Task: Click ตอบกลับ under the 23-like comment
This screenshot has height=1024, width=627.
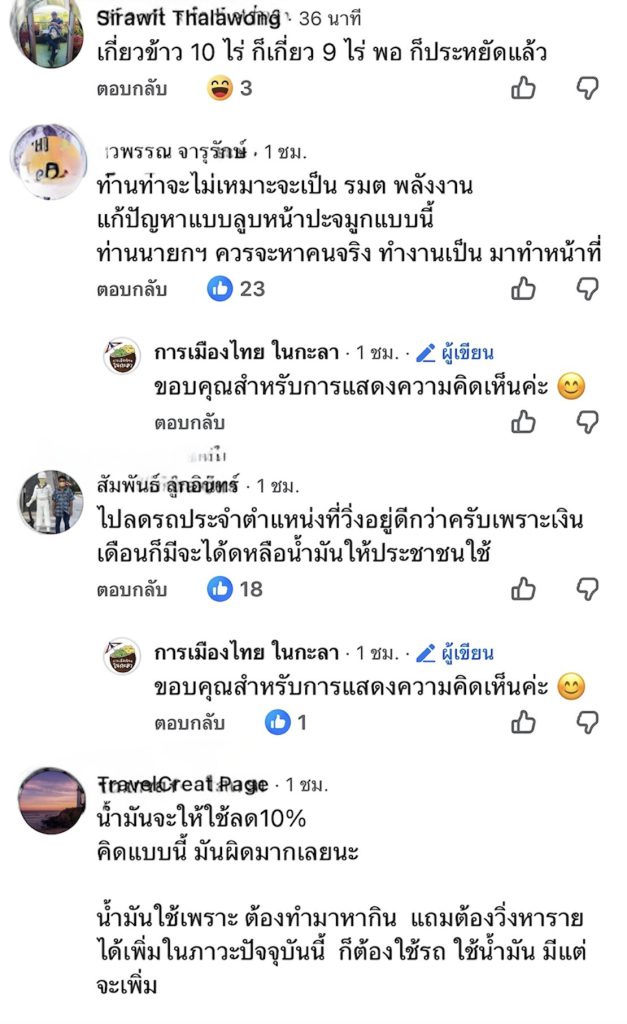Action: pyautogui.click(x=131, y=289)
